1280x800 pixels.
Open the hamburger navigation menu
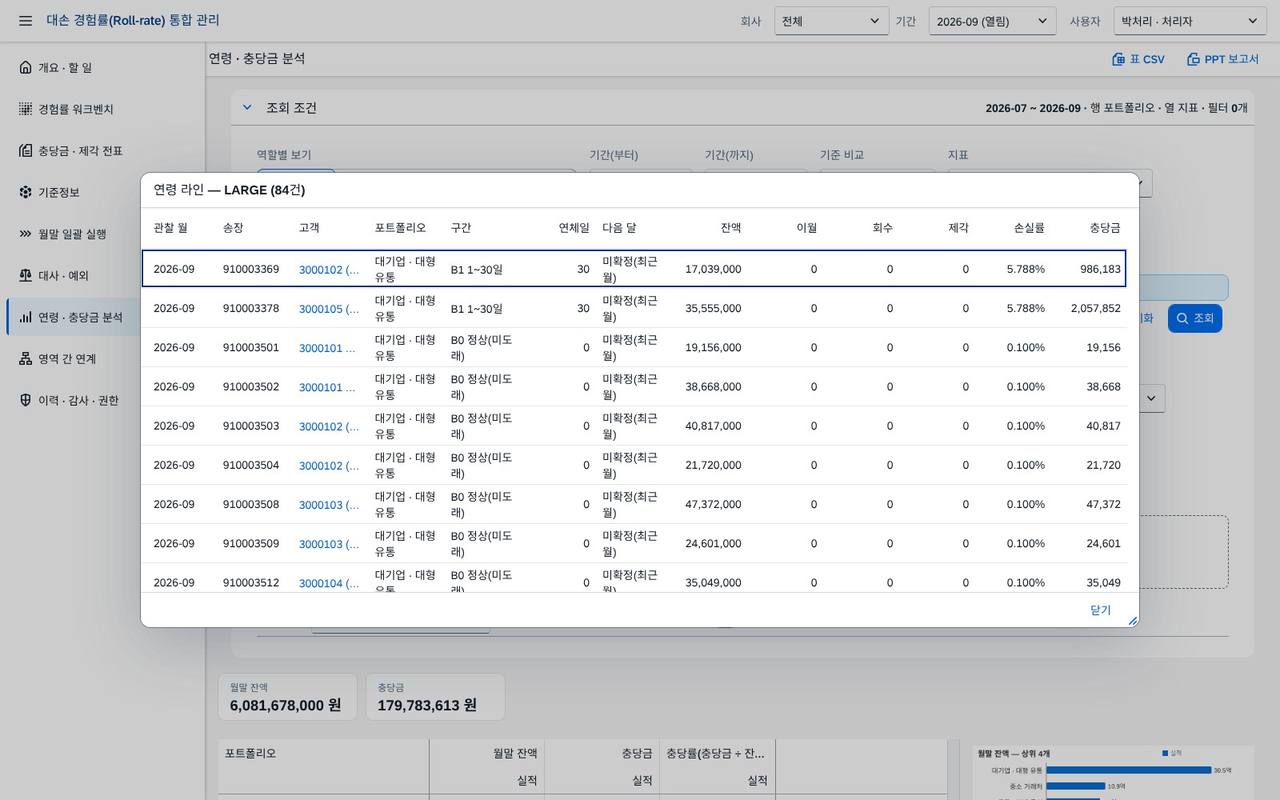[25, 21]
